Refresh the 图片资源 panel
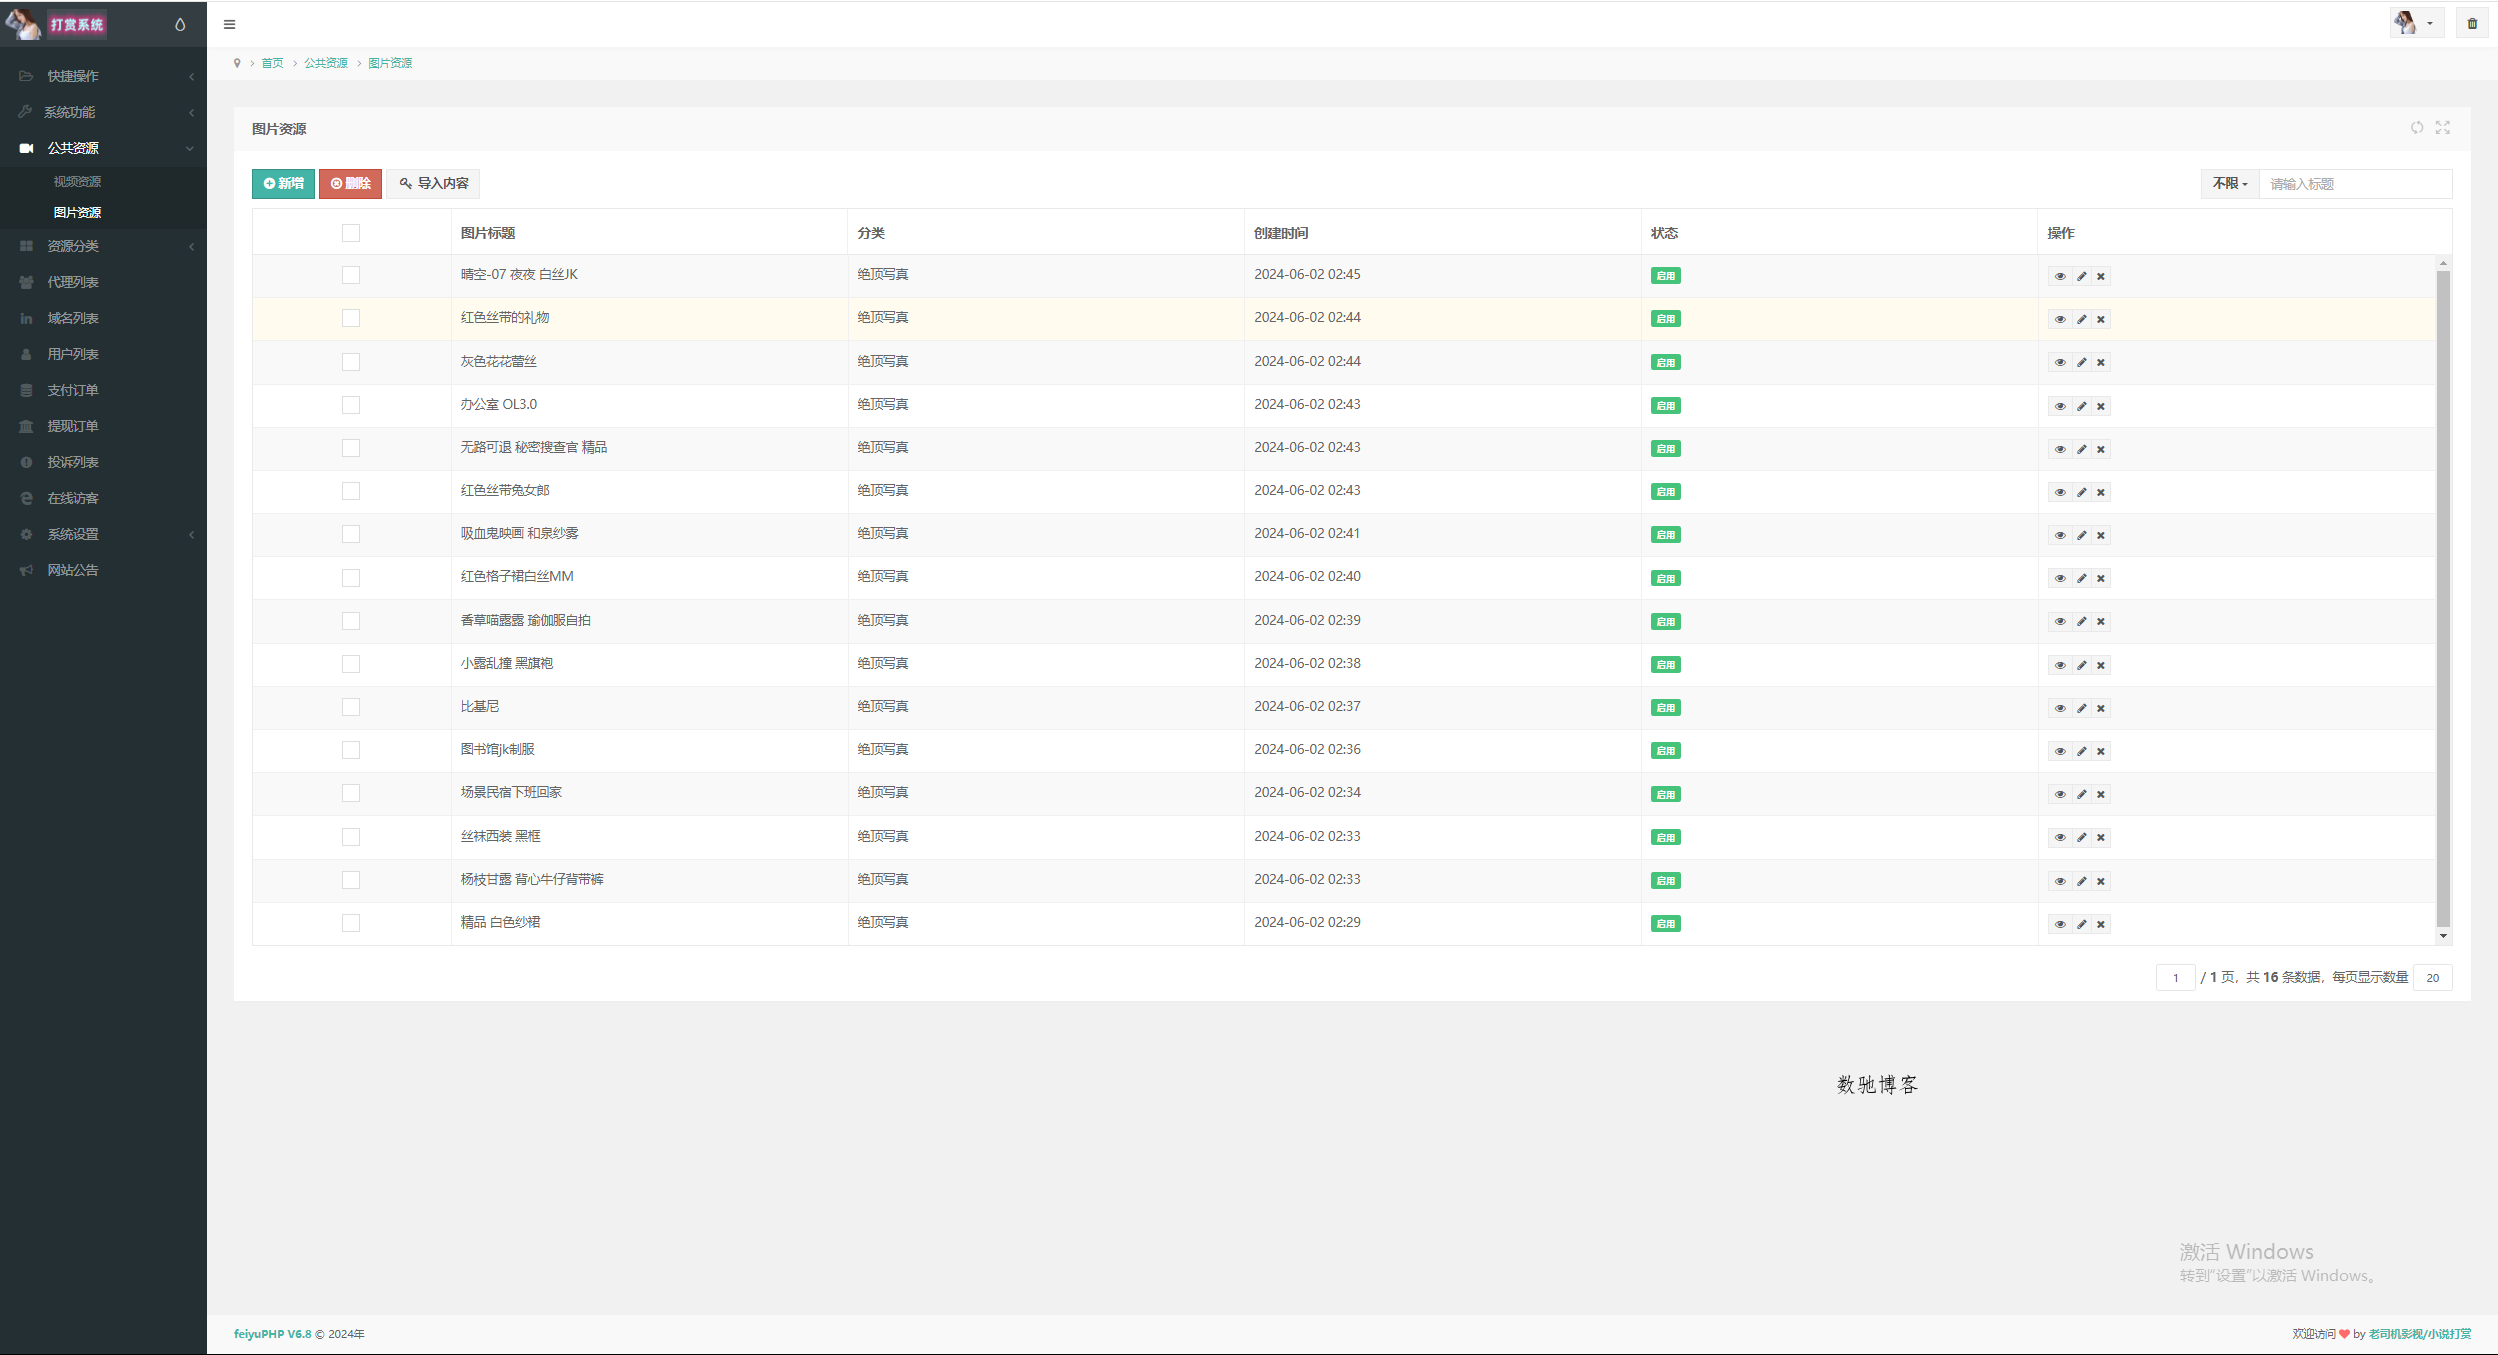This screenshot has height=1355, width=2498. click(x=2417, y=127)
